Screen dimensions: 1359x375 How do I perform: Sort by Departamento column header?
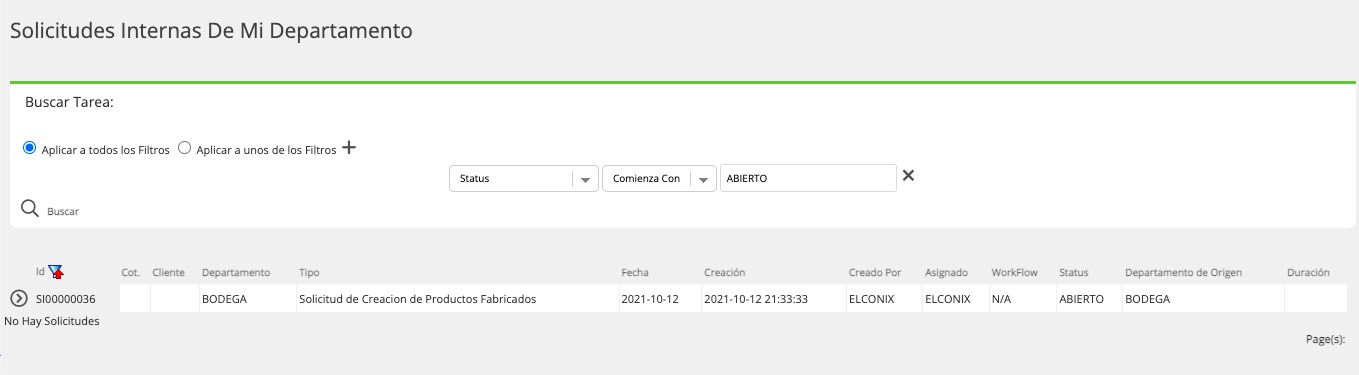(236, 272)
